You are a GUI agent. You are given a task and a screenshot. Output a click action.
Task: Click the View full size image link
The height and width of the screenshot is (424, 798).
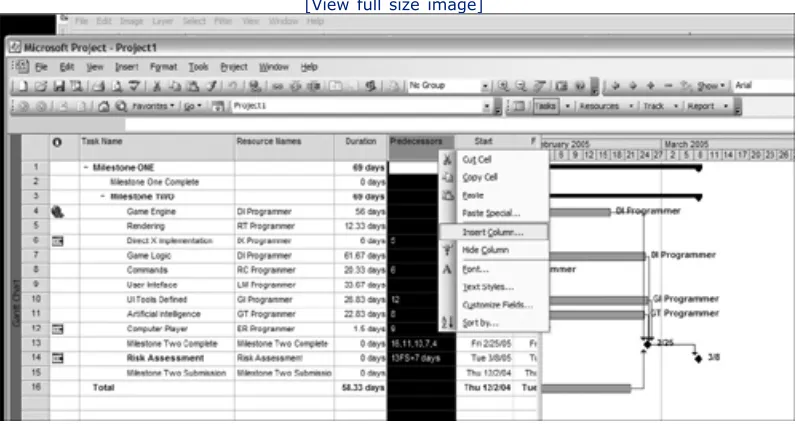(393, 6)
